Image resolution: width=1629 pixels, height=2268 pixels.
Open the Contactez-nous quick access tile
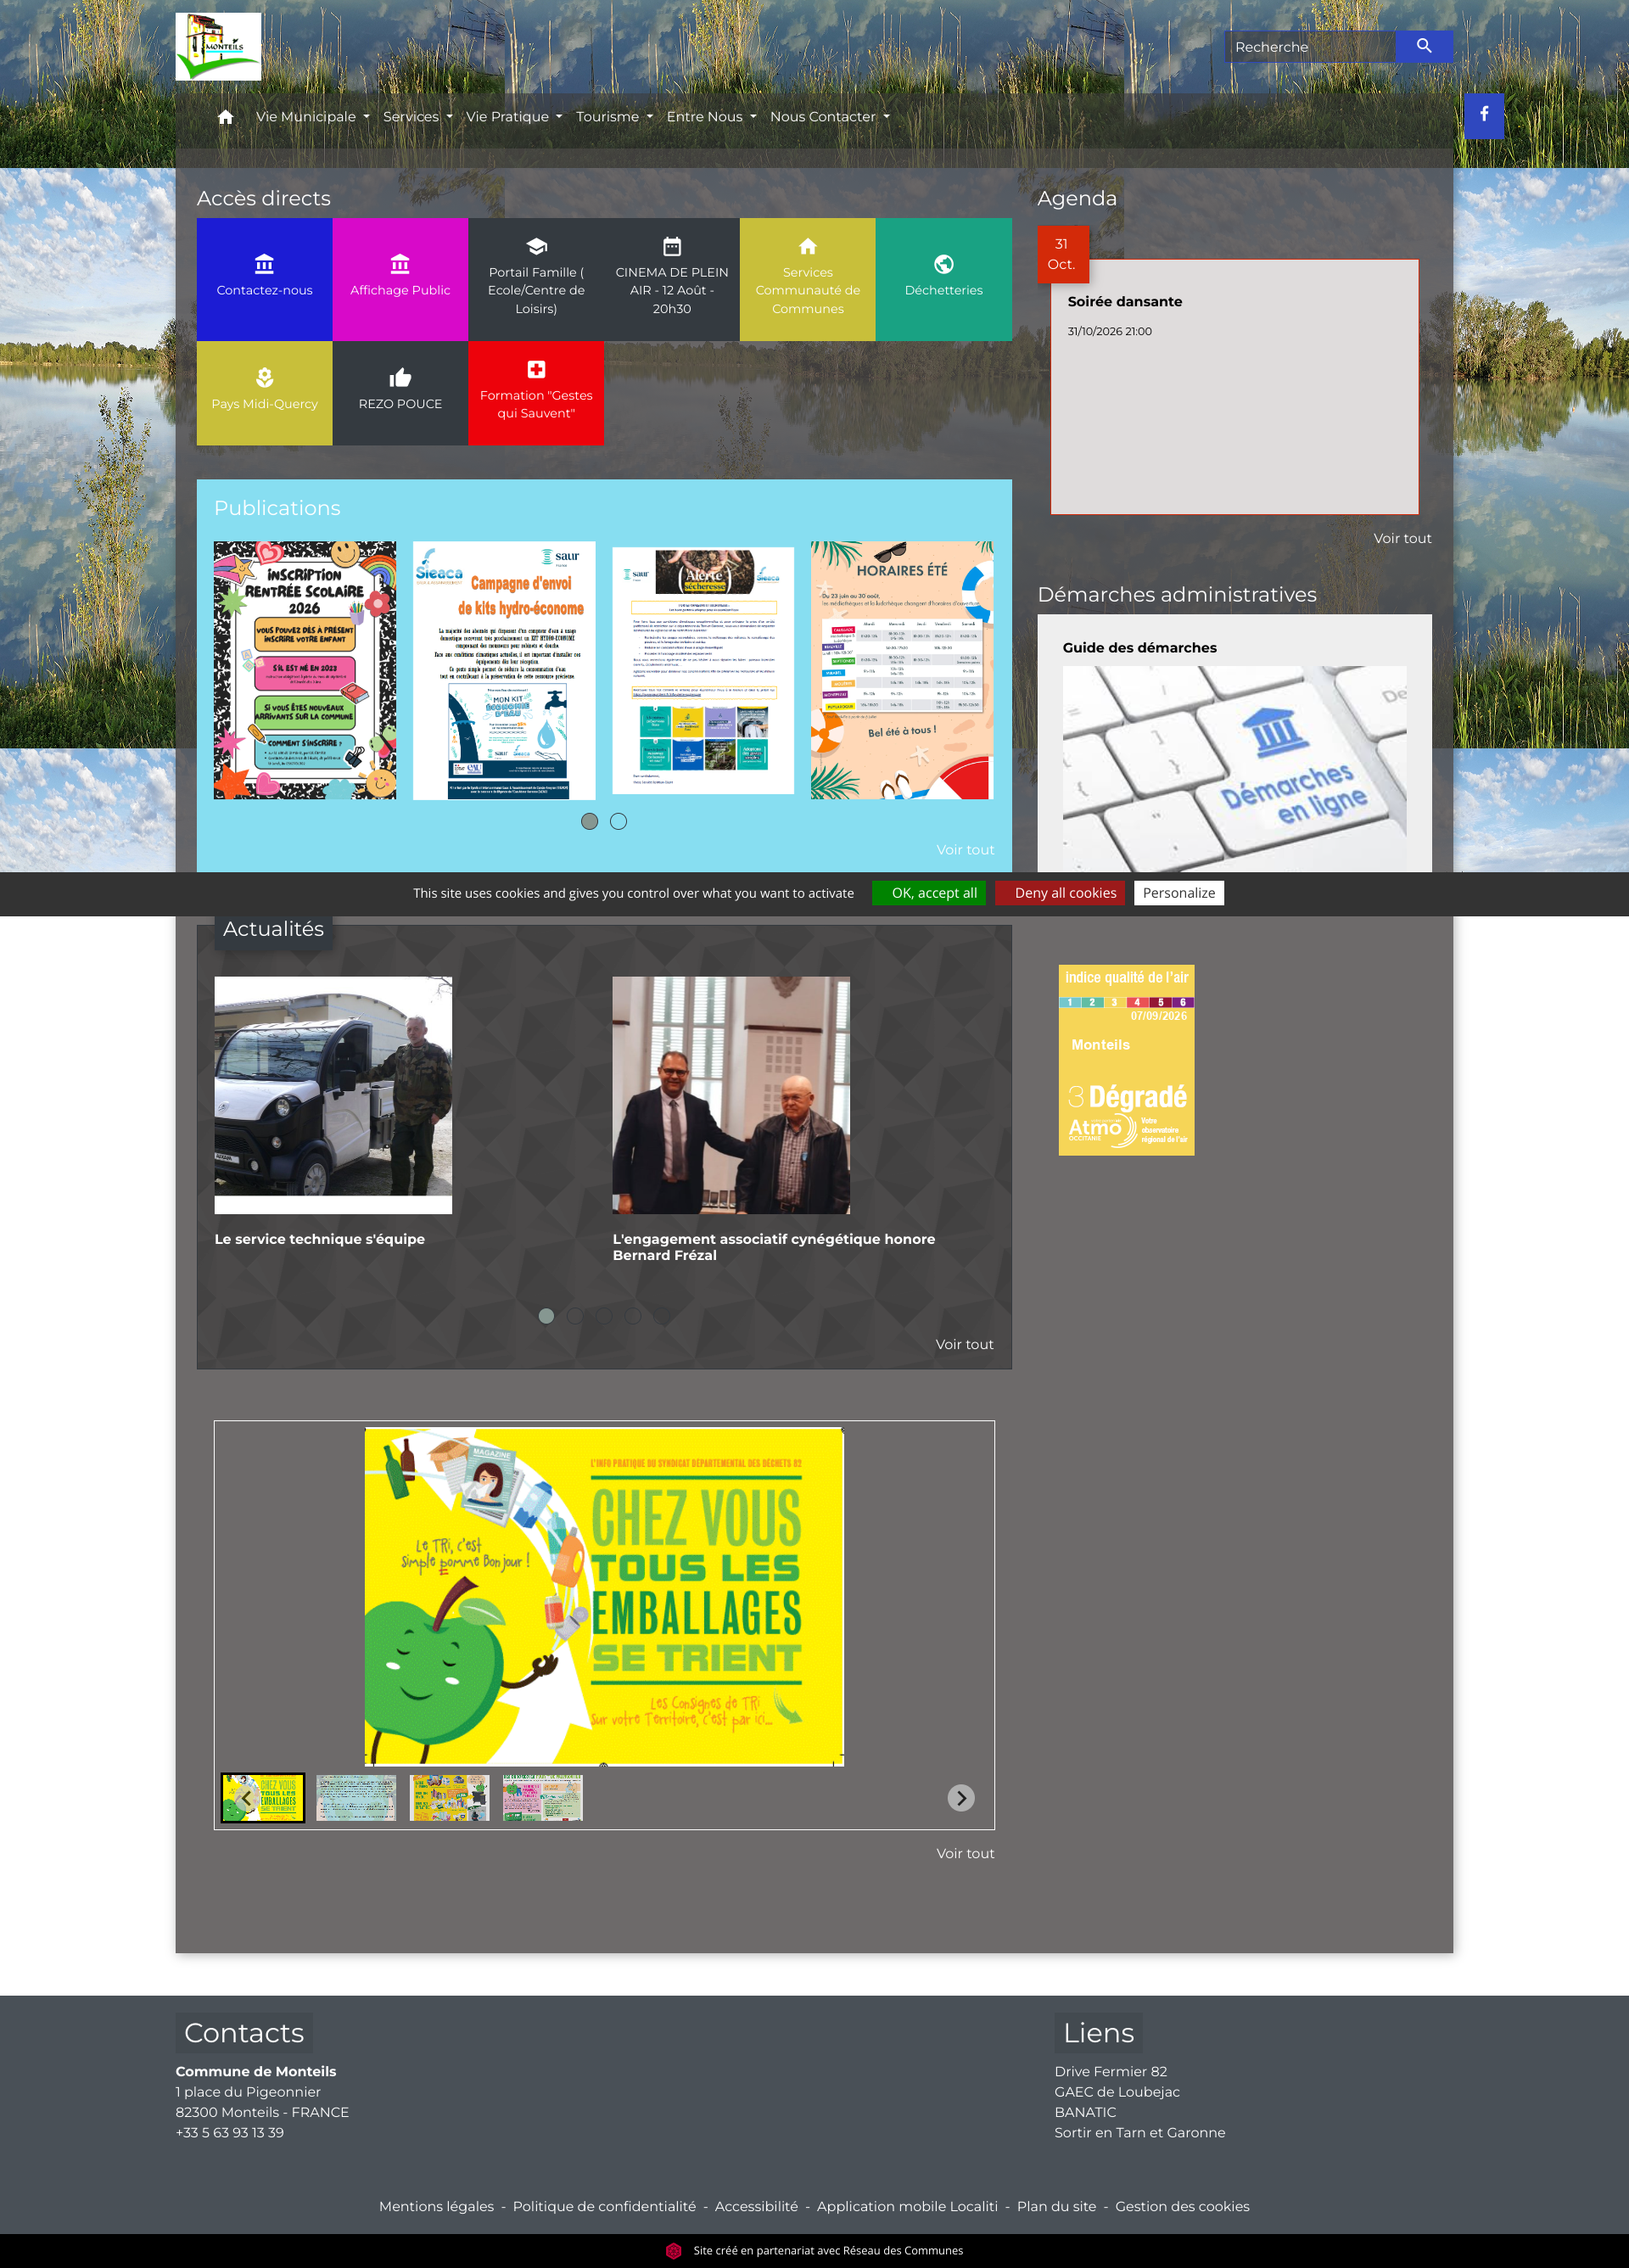[x=264, y=279]
